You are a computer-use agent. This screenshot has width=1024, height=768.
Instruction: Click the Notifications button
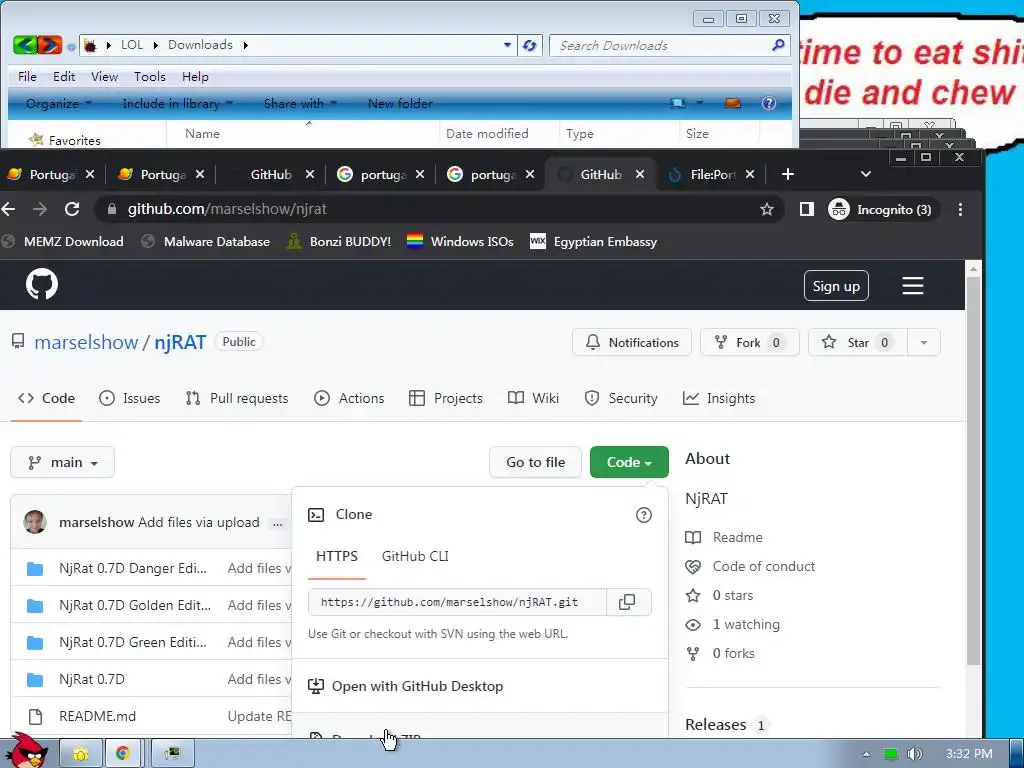[632, 342]
